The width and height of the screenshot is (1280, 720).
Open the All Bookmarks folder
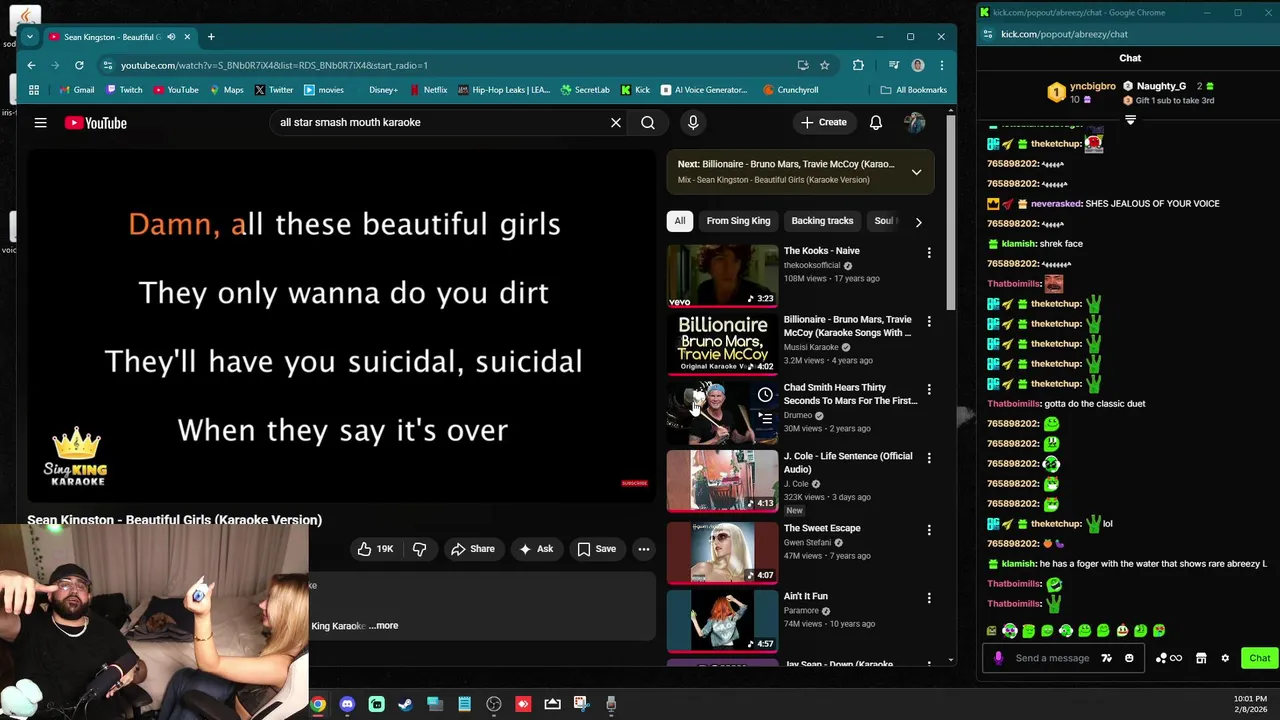click(913, 90)
